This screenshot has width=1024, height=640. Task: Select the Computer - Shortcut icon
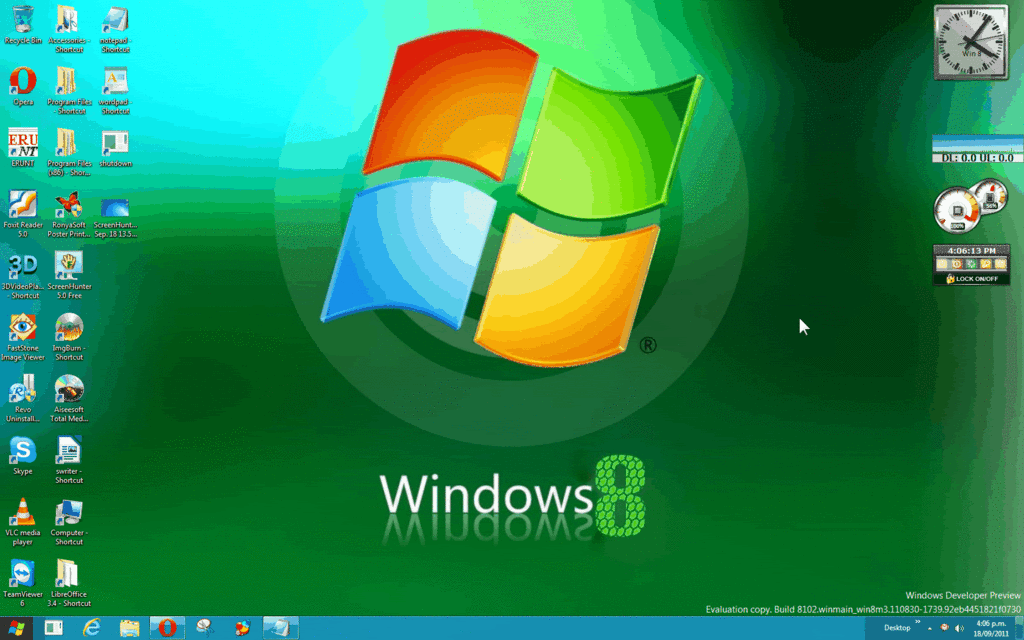pyautogui.click(x=69, y=521)
